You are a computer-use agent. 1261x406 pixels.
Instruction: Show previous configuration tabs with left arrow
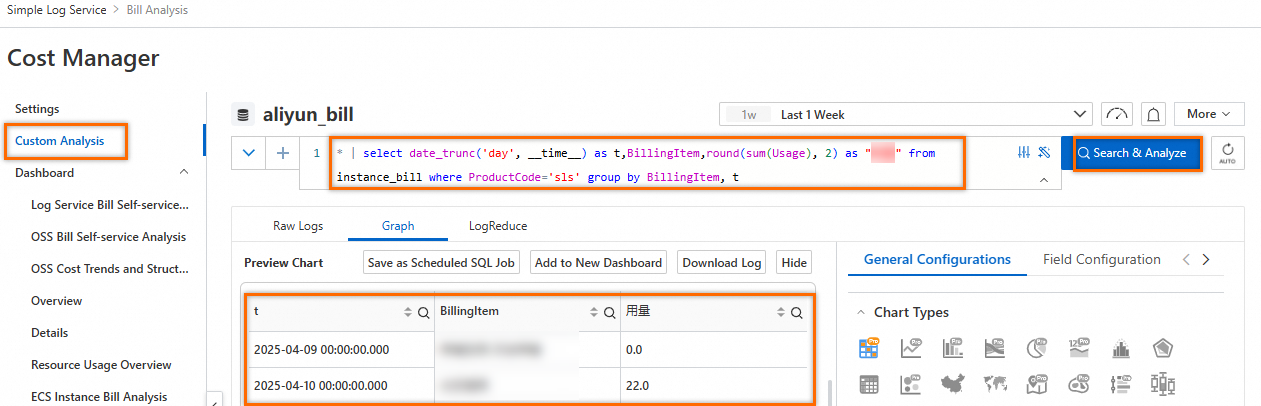point(1186,259)
